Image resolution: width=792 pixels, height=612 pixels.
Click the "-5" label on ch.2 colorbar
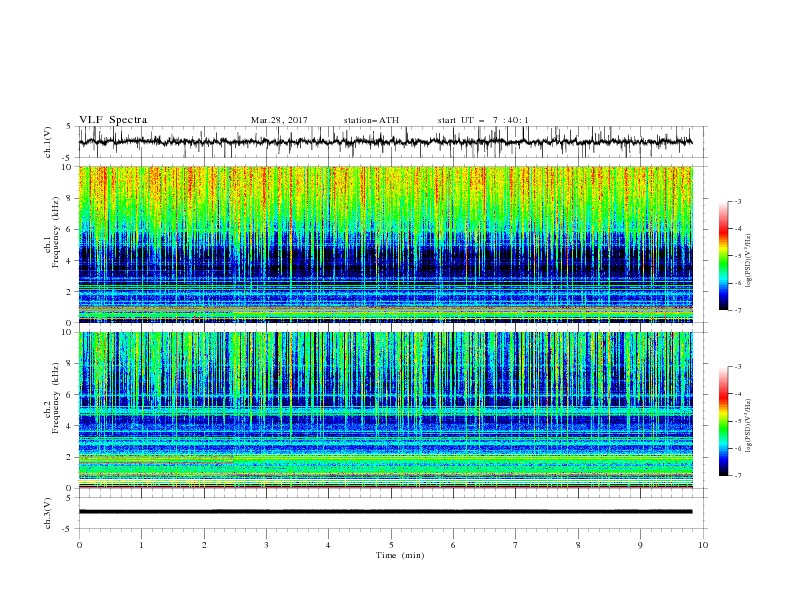[x=737, y=421]
